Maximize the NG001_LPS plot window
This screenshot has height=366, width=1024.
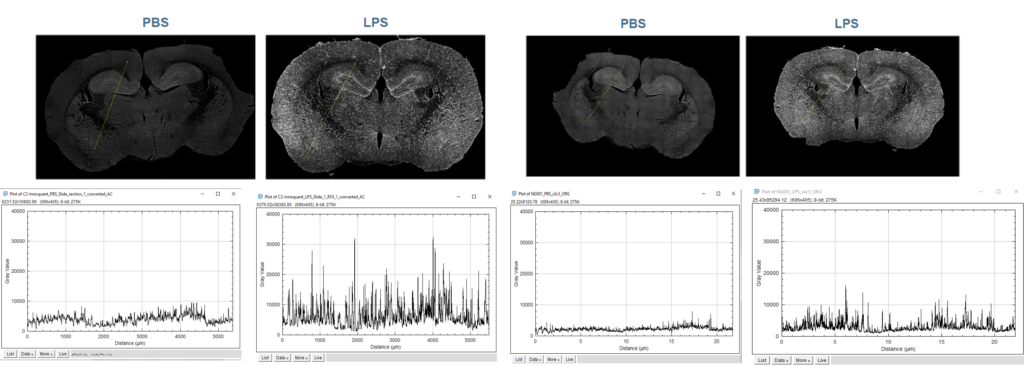click(998, 191)
